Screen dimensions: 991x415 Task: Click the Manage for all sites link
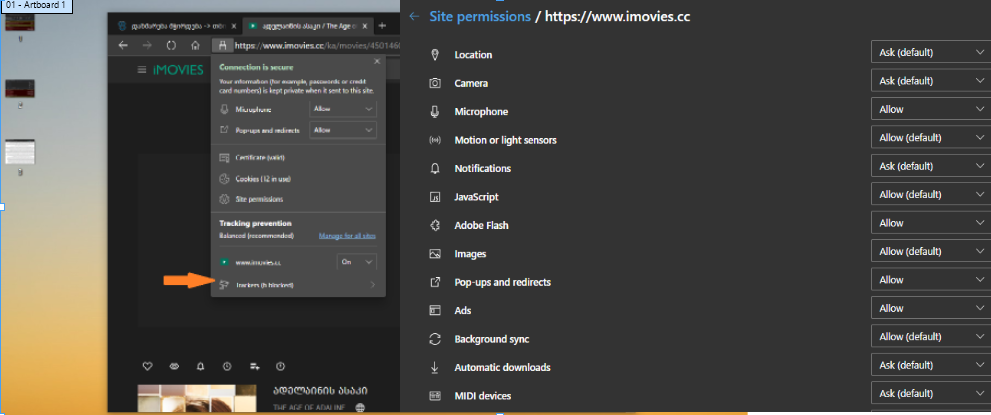click(346, 236)
